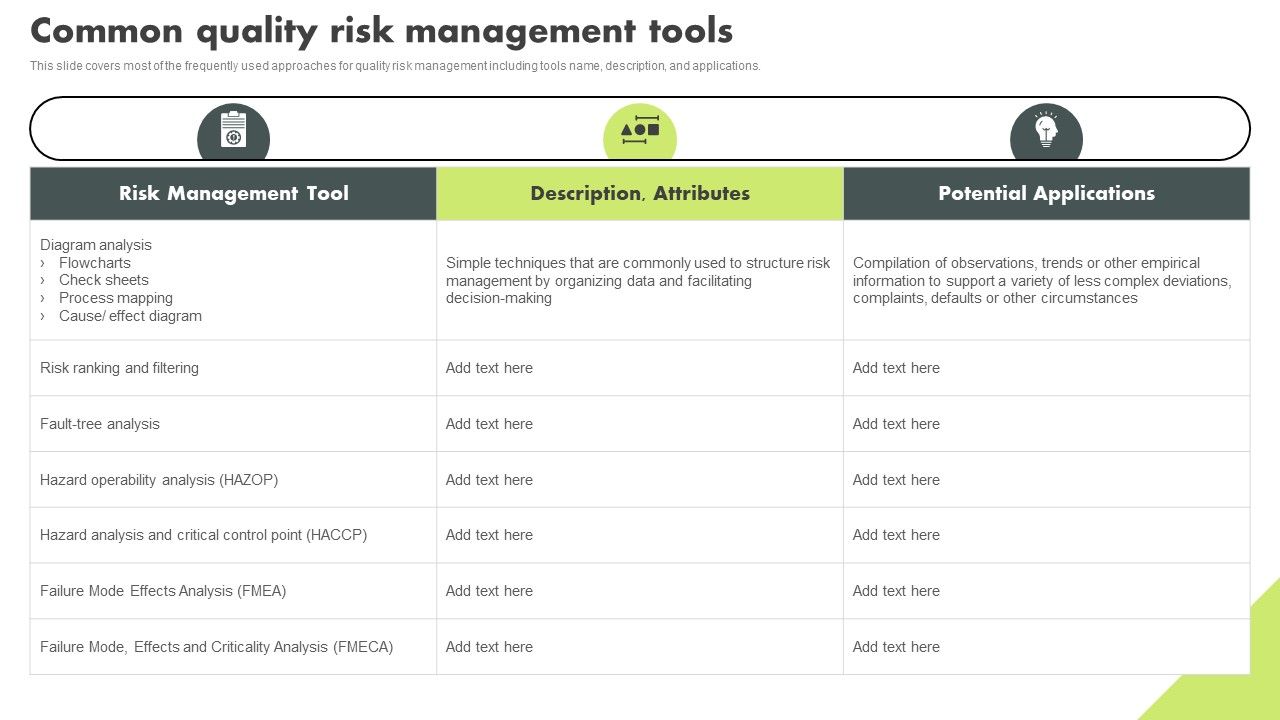The image size is (1280, 720).
Task: Click description 'Add text here' in Fault-tree row
Action: [489, 424]
